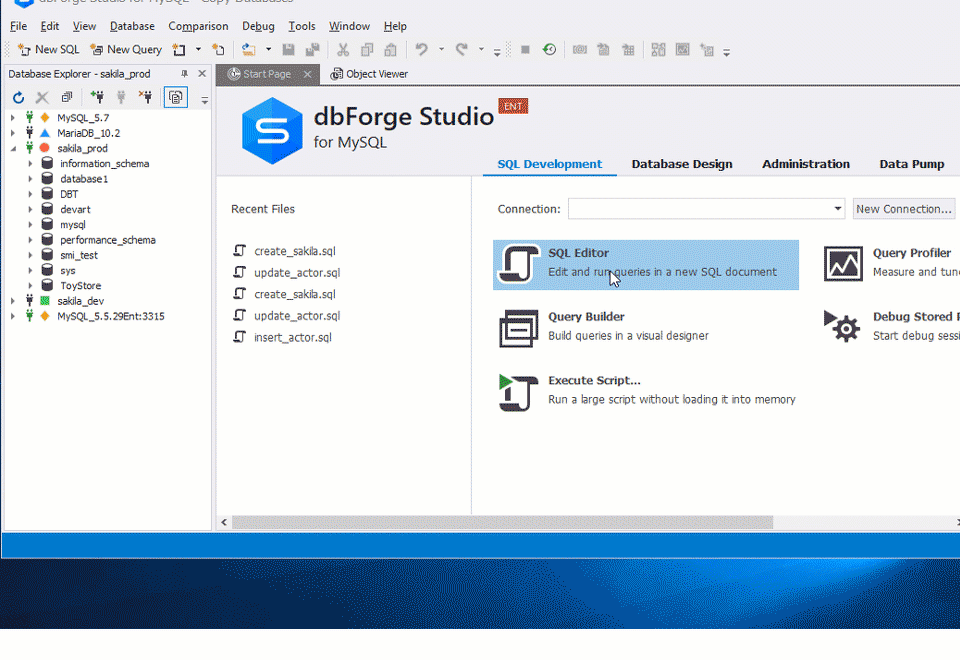This screenshot has width=960, height=660.
Task: Click the Execute Script... title link
Action: 594,380
